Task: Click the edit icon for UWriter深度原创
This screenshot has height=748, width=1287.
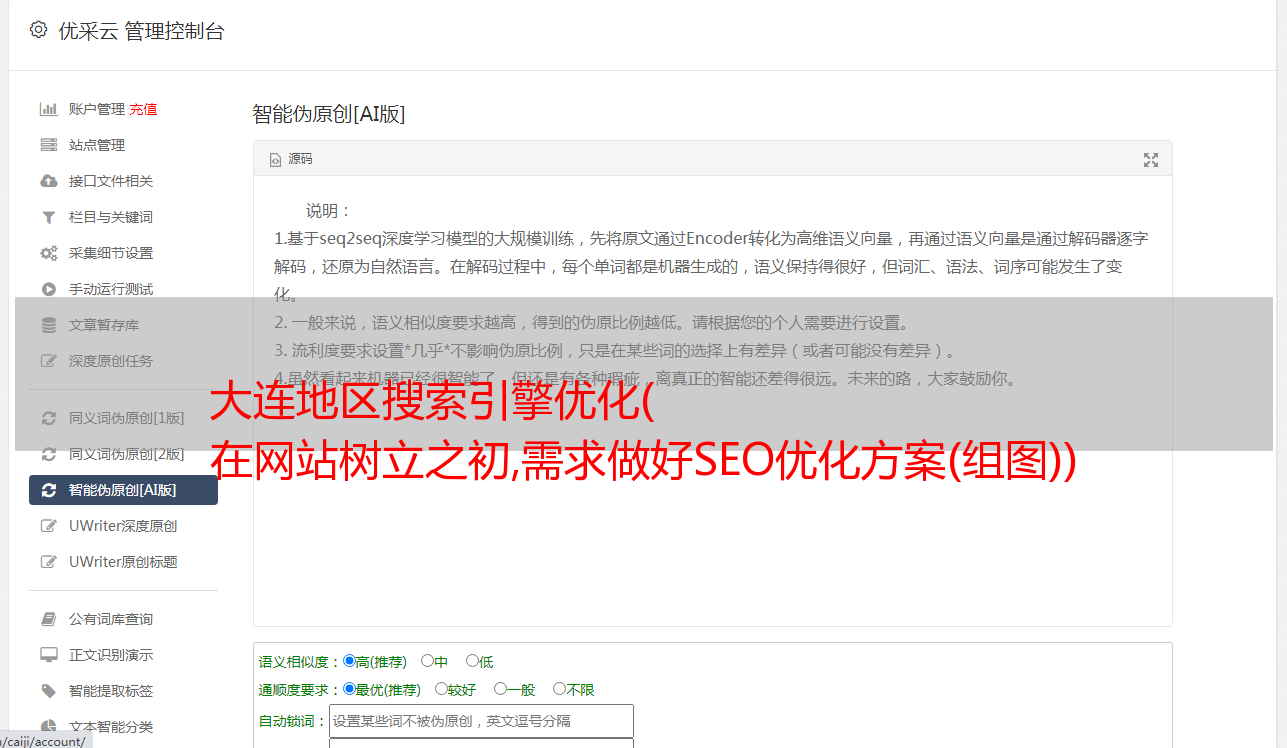Action: coord(48,526)
